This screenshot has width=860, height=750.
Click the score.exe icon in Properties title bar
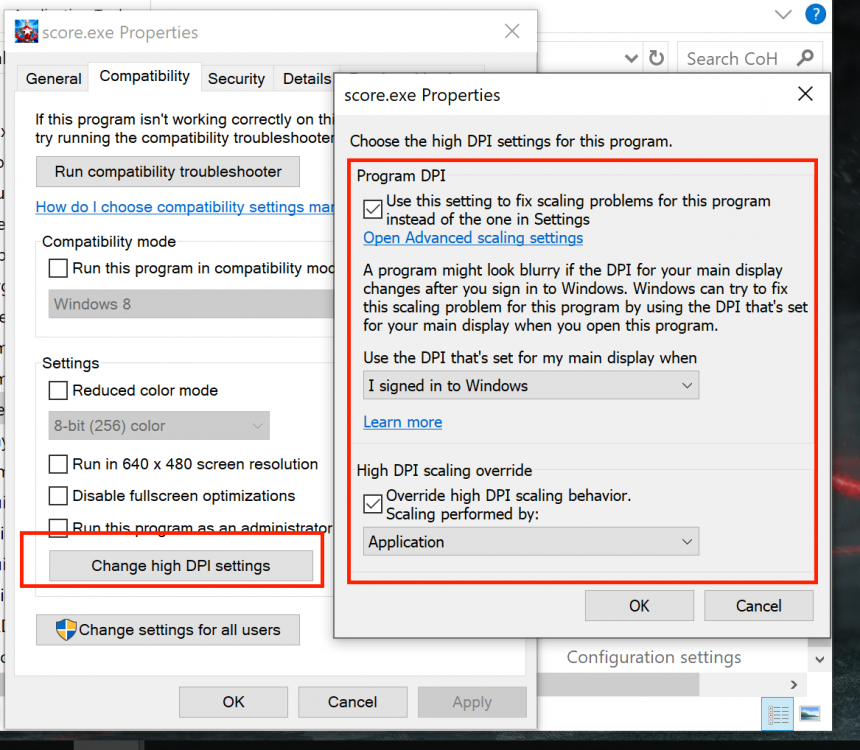(x=27, y=32)
